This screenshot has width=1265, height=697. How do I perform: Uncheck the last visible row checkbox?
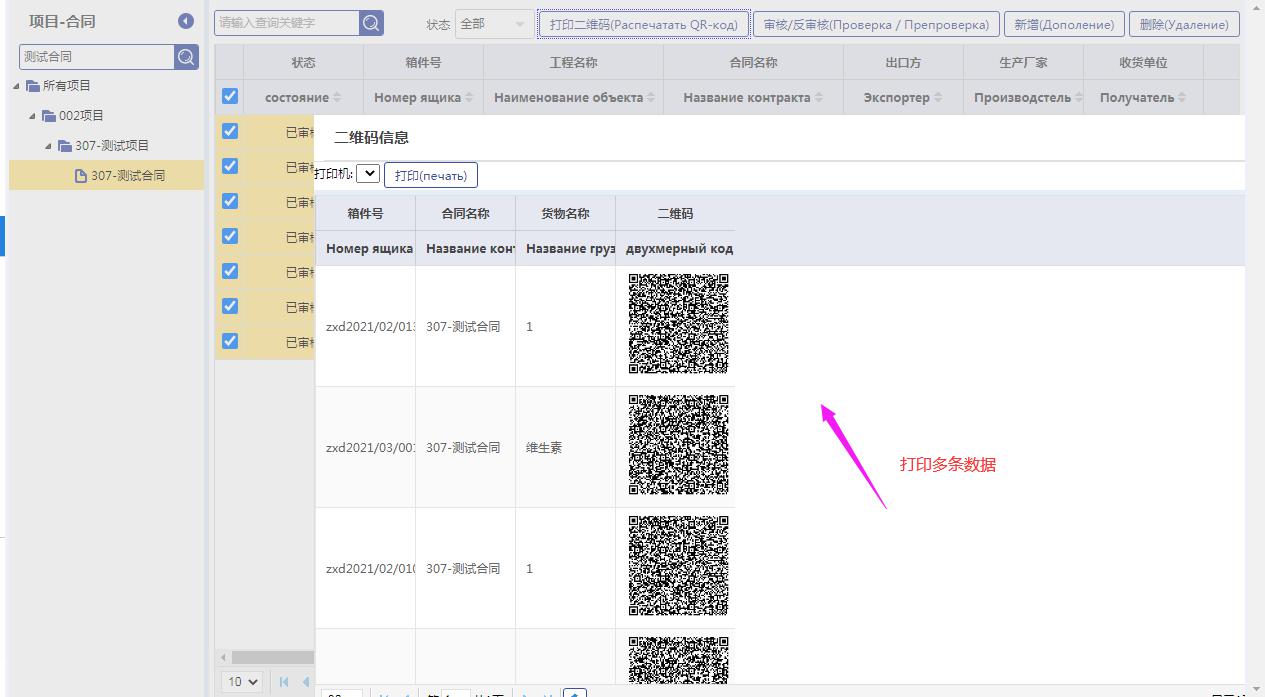tap(230, 341)
